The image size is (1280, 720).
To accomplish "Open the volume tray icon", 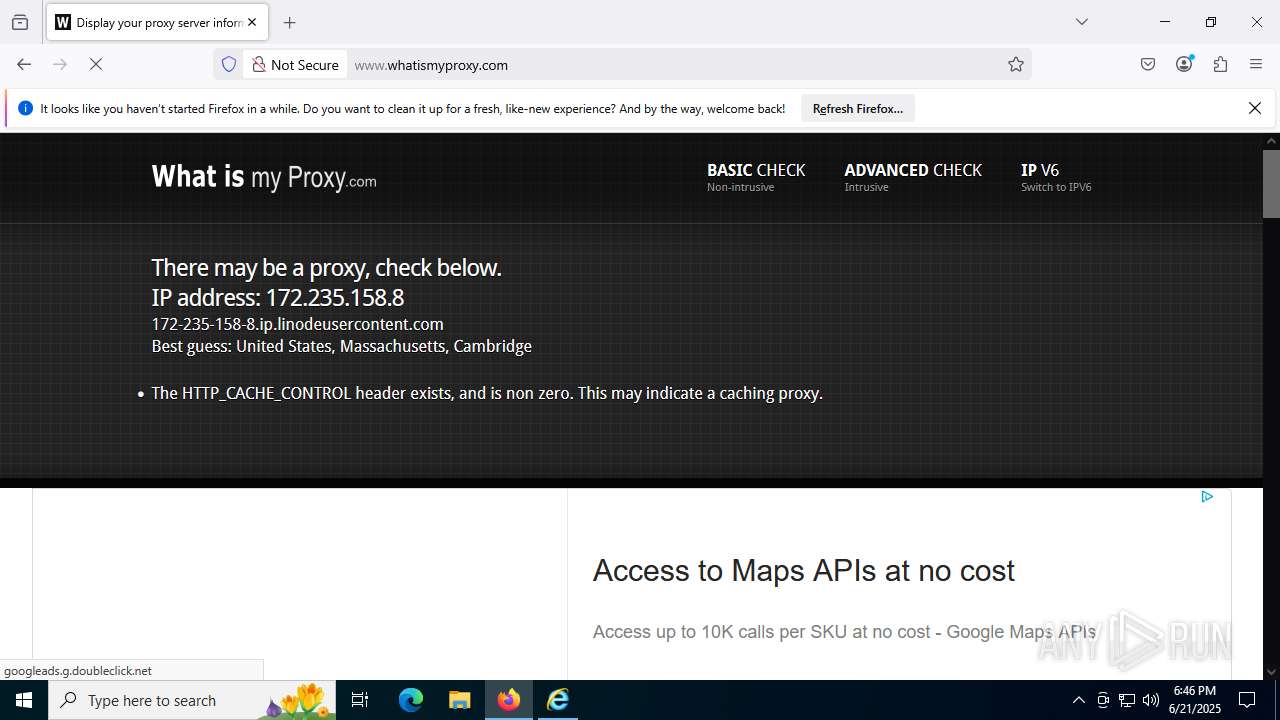I will tap(1151, 700).
